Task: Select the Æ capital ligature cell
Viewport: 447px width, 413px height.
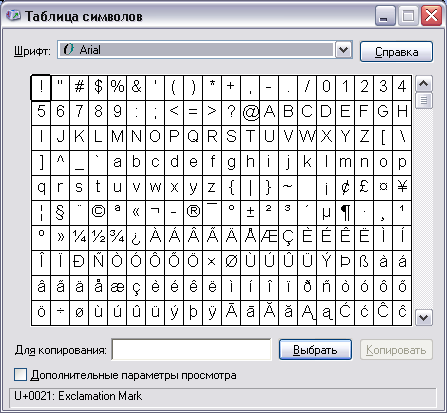Action: [x=269, y=238]
